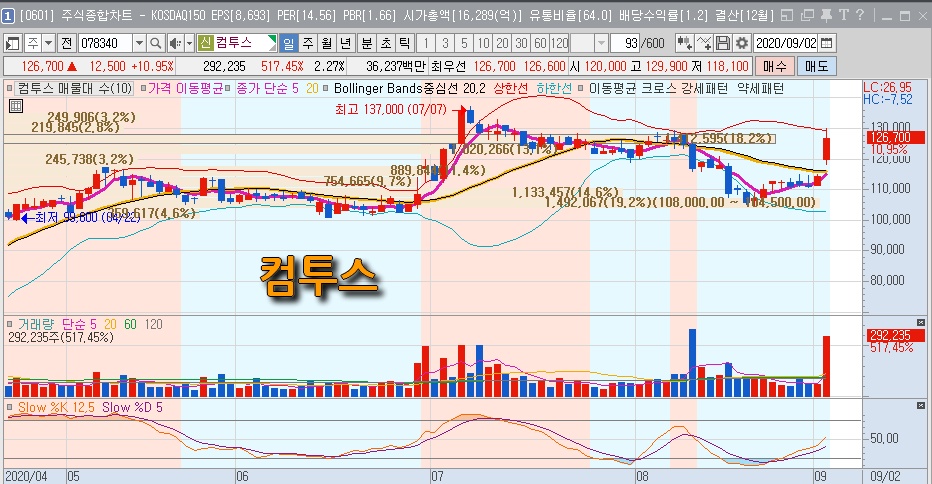Click the speaker sound icon
The image size is (932, 484).
pos(175,43)
